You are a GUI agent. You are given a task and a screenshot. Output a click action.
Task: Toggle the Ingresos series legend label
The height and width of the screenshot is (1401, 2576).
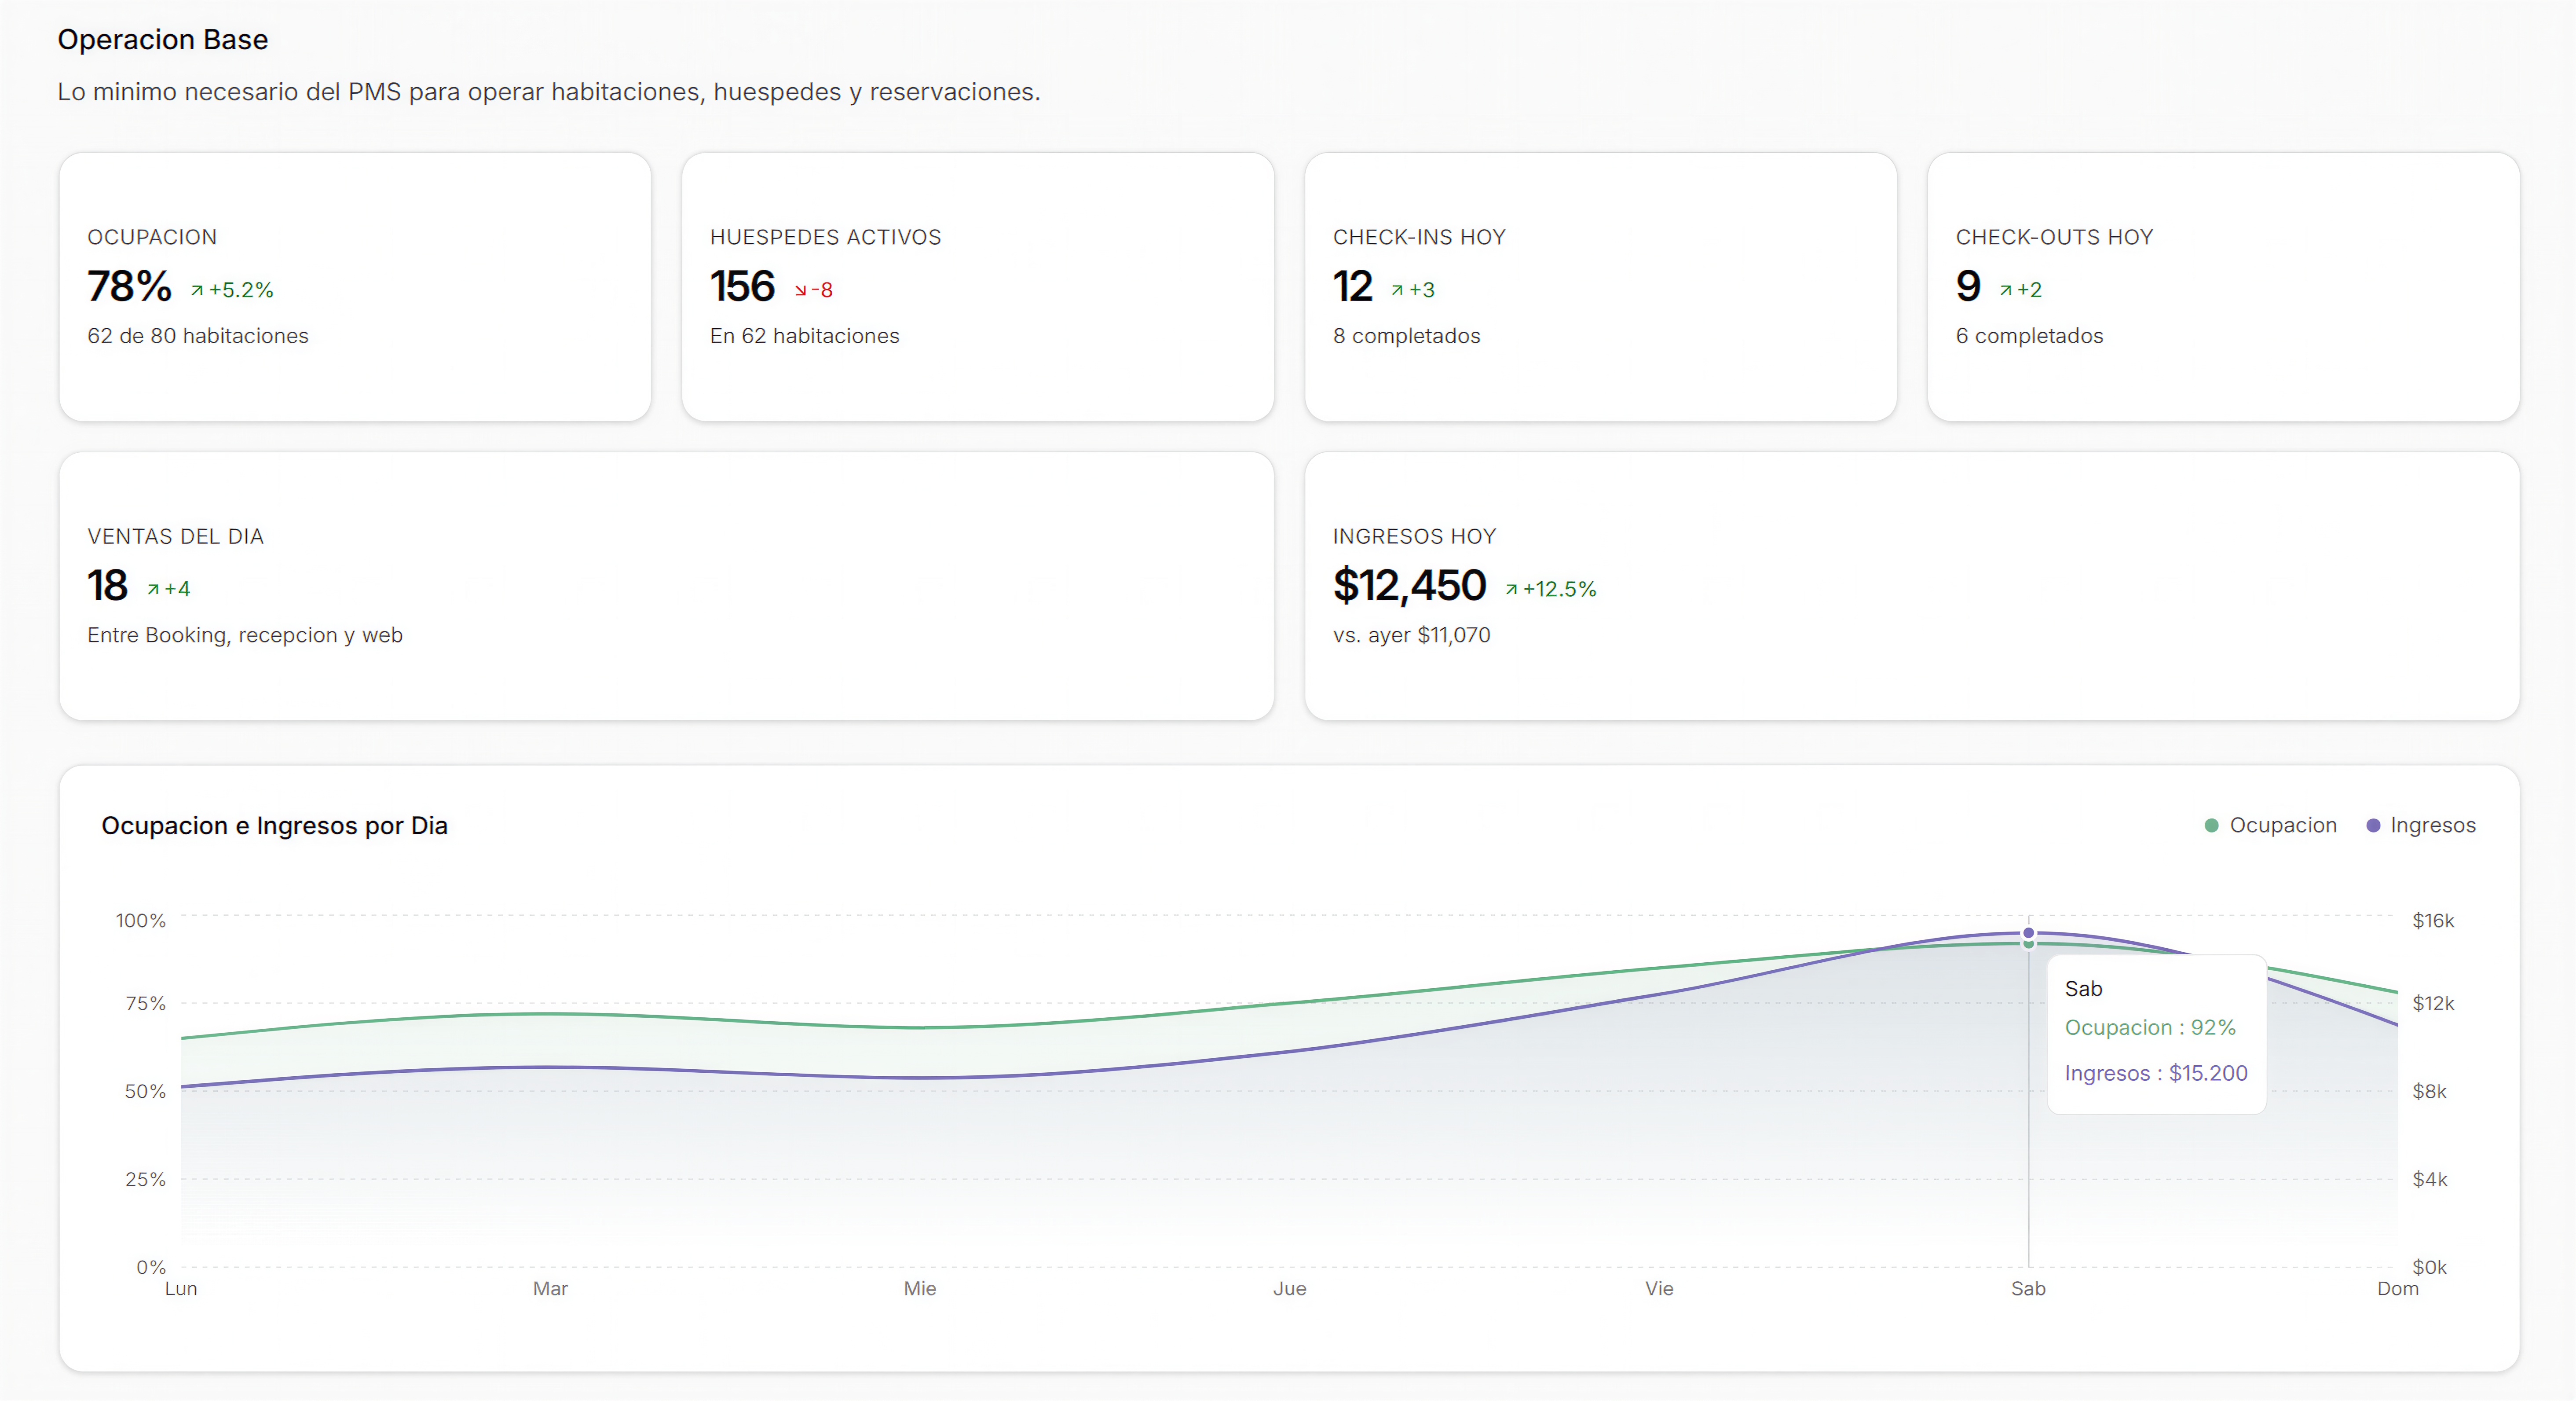[2432, 825]
